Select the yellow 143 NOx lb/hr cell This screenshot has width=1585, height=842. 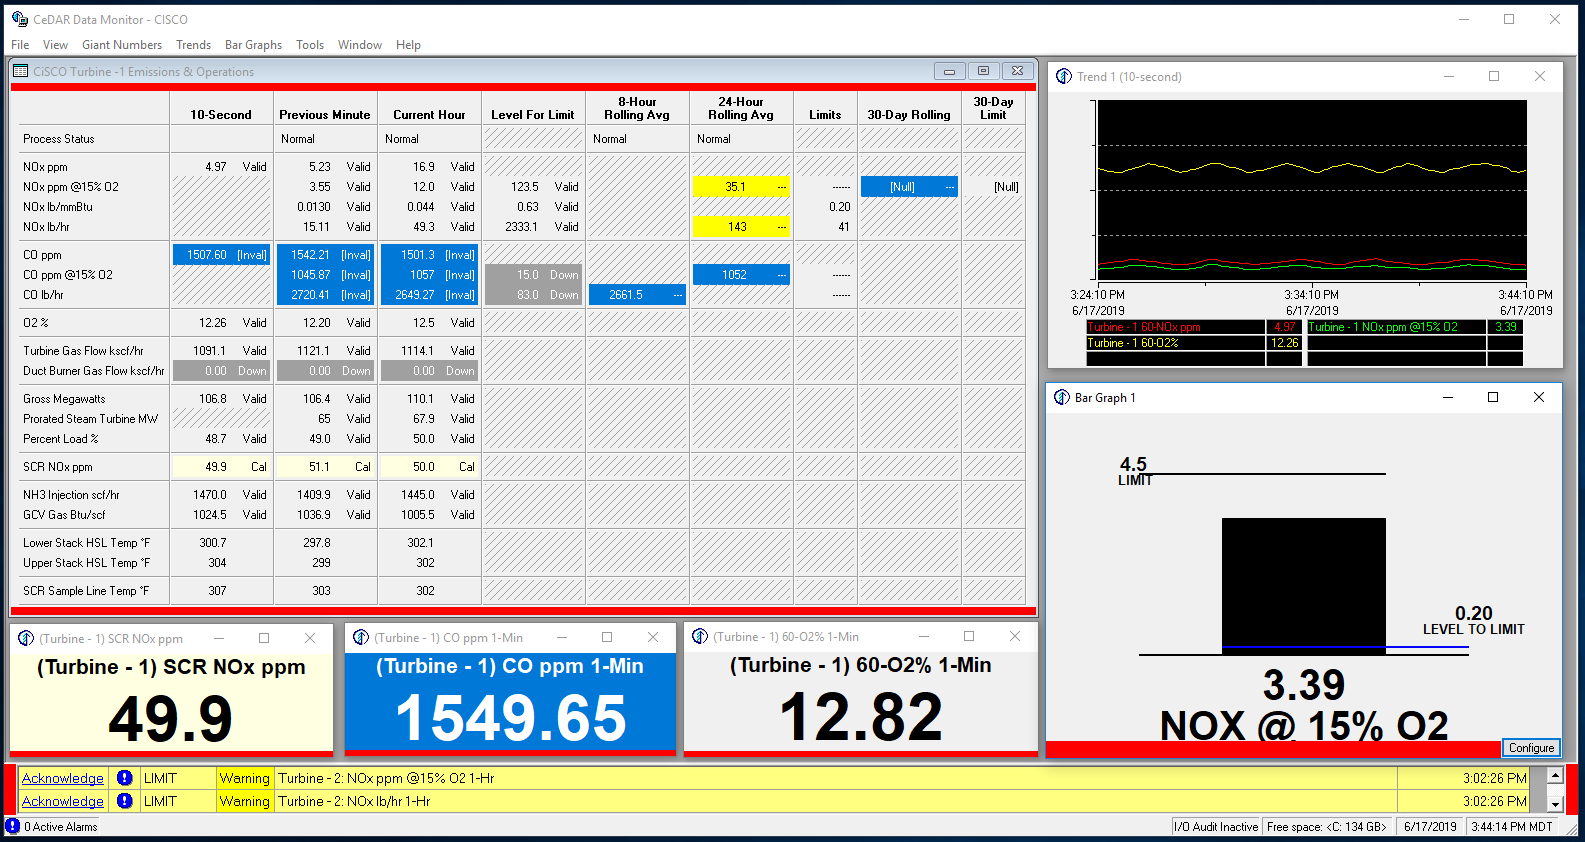point(741,227)
